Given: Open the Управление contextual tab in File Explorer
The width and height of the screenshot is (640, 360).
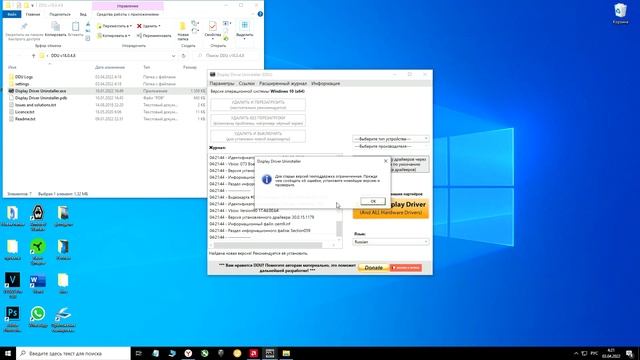Looking at the screenshot, I should pos(128,6).
